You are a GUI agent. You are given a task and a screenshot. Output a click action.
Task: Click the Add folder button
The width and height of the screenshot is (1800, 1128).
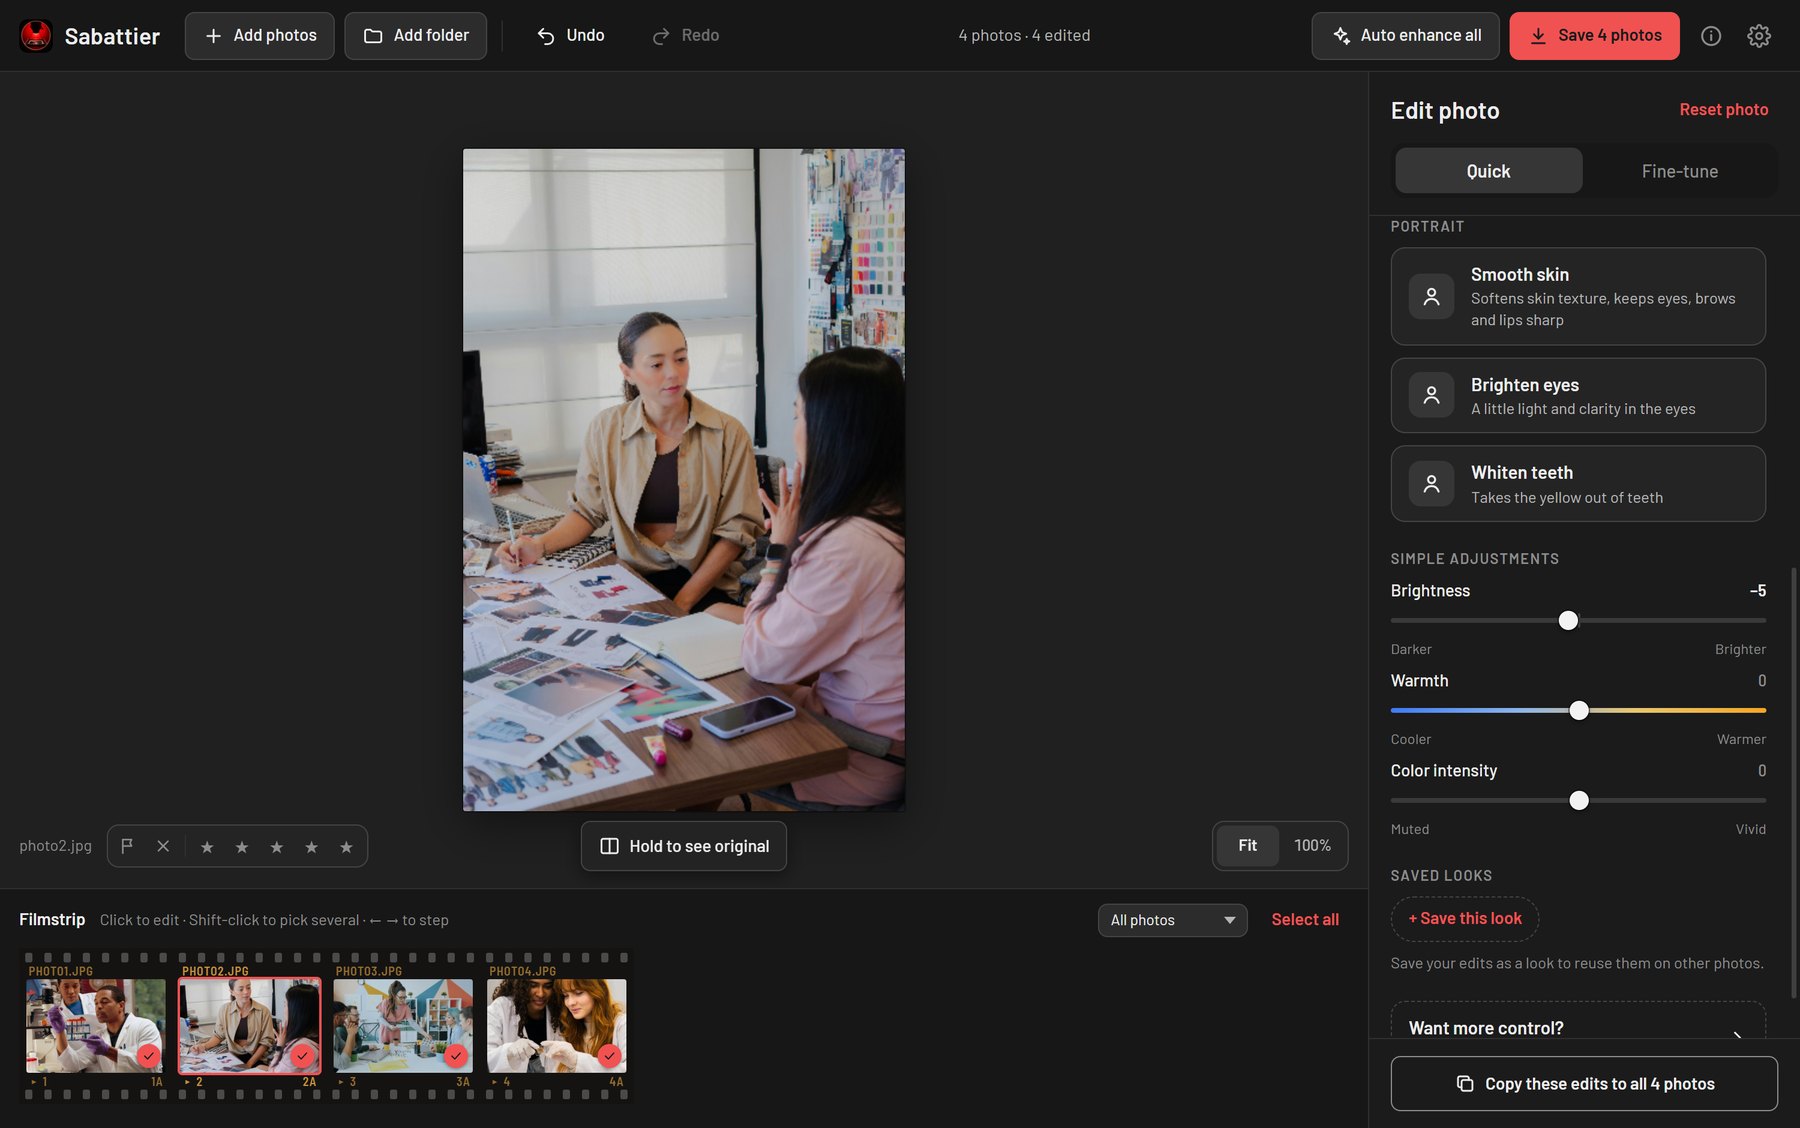416,36
